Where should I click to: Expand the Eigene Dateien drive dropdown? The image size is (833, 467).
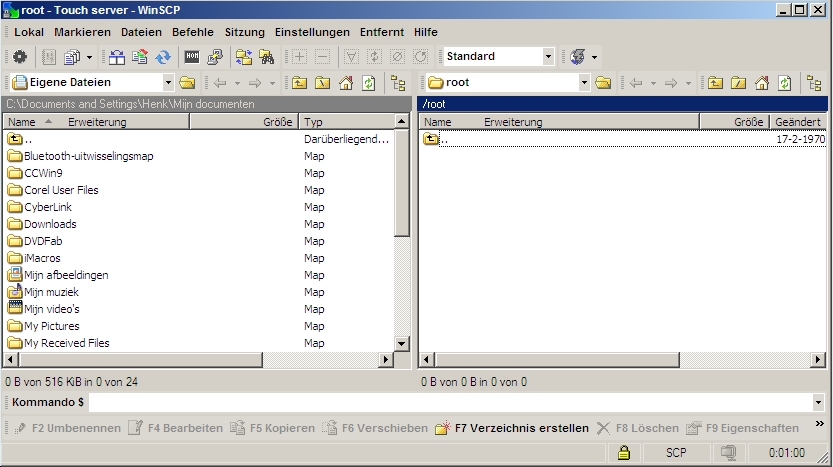point(167,83)
